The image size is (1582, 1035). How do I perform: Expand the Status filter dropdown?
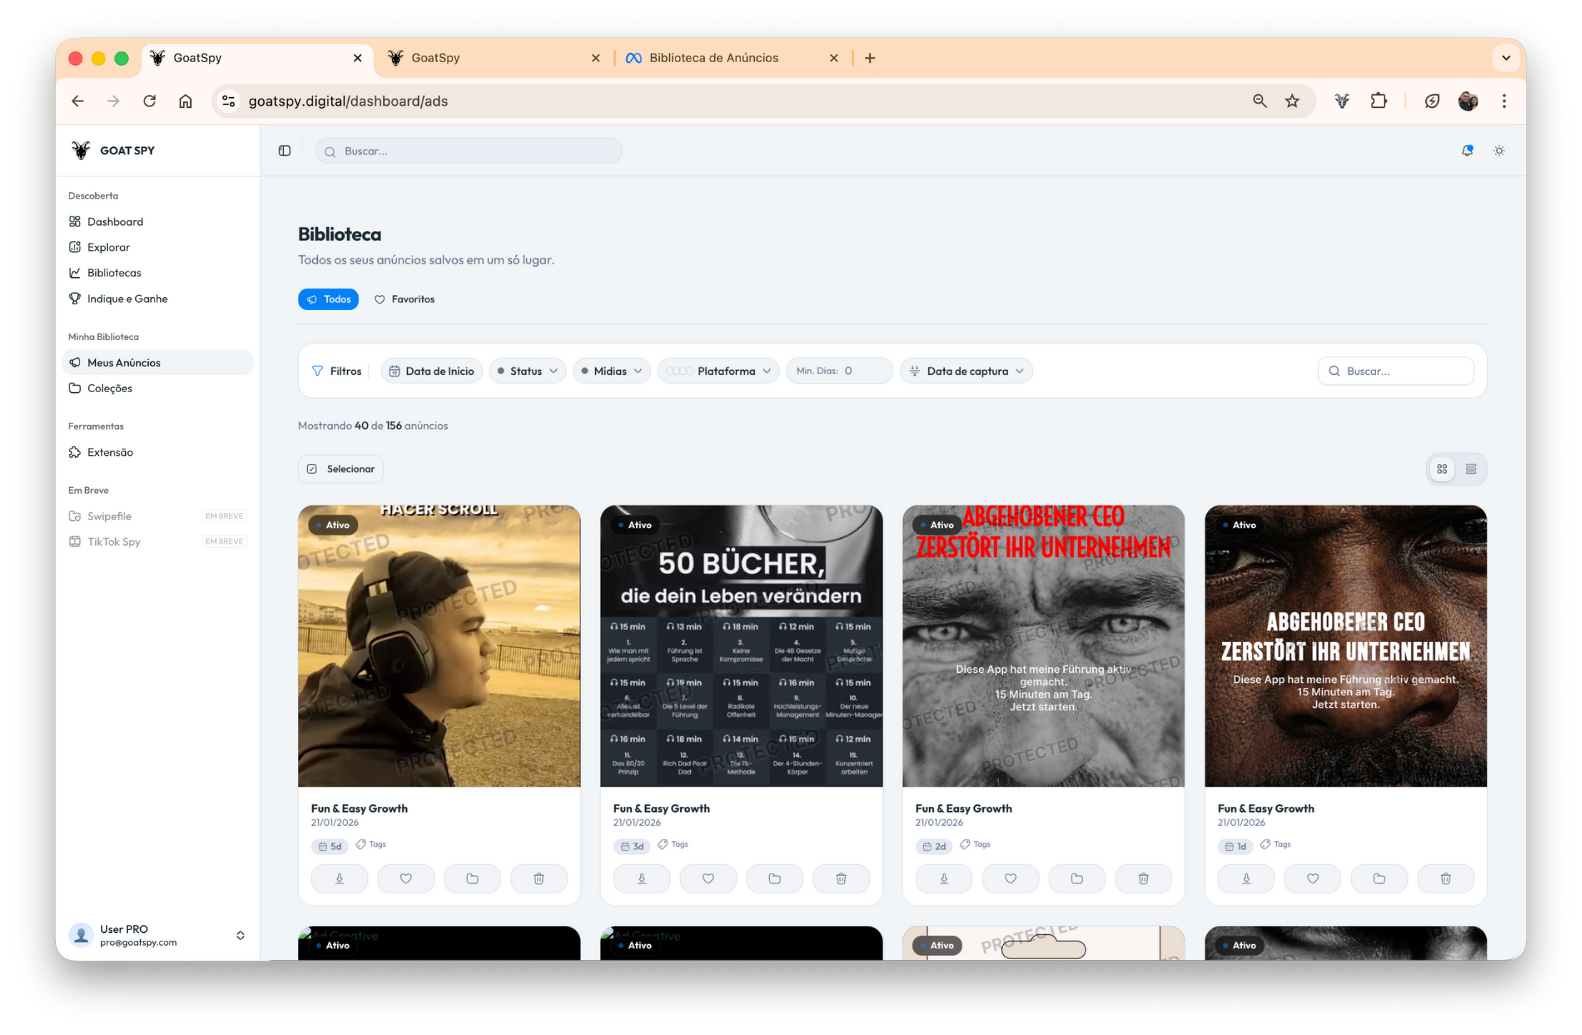527,371
